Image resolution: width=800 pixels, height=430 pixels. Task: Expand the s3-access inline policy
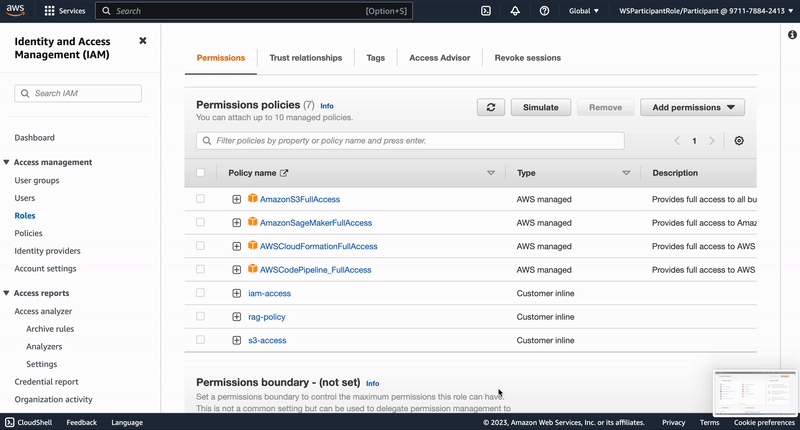coord(237,340)
